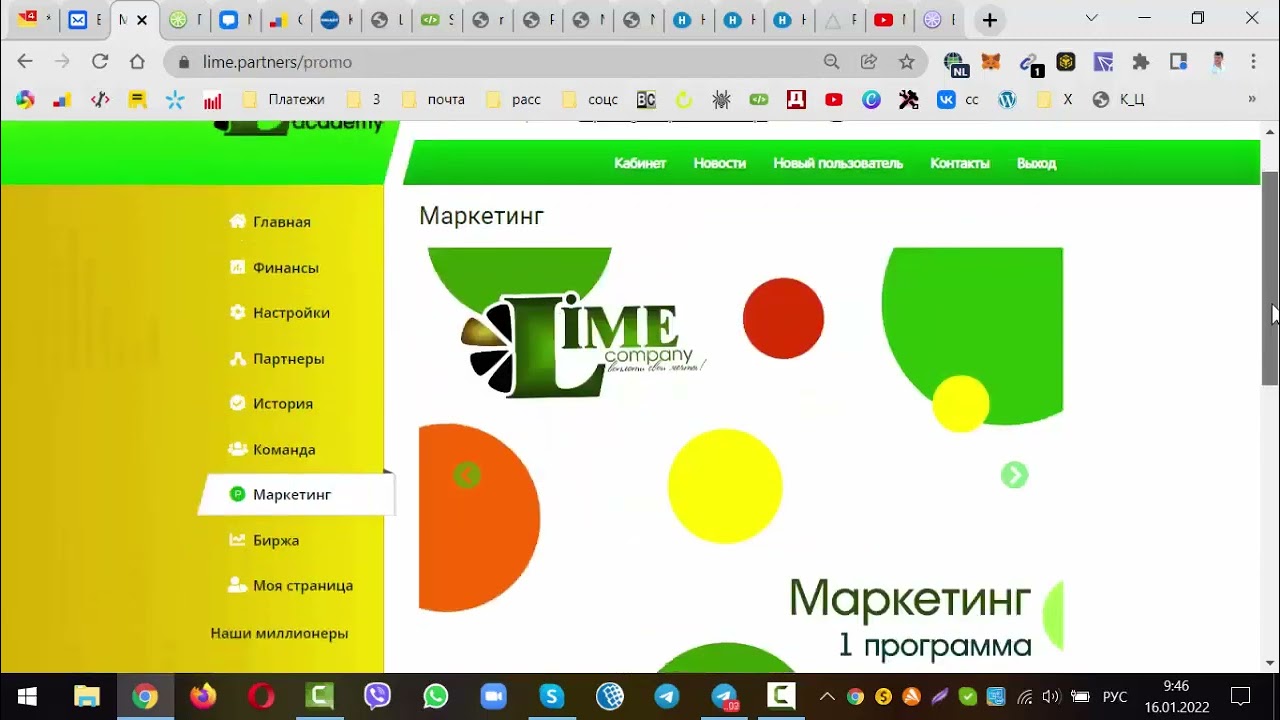Open the MetaMask fox extension
Viewport: 1280px width, 720px height.
(x=990, y=62)
